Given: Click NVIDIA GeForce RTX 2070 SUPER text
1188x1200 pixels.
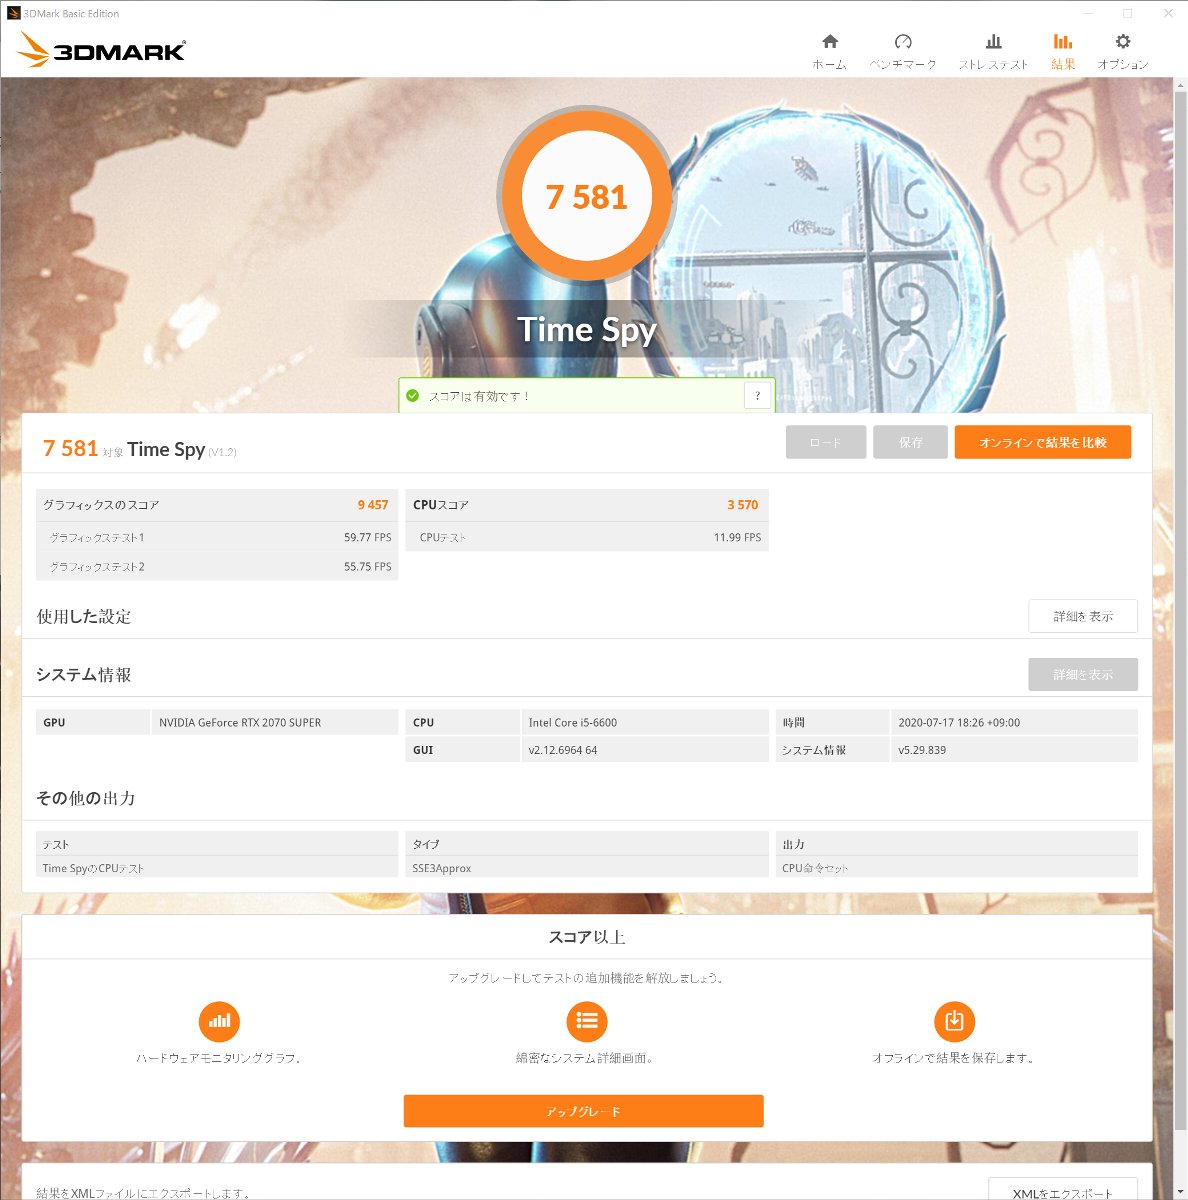Looking at the screenshot, I should point(240,722).
